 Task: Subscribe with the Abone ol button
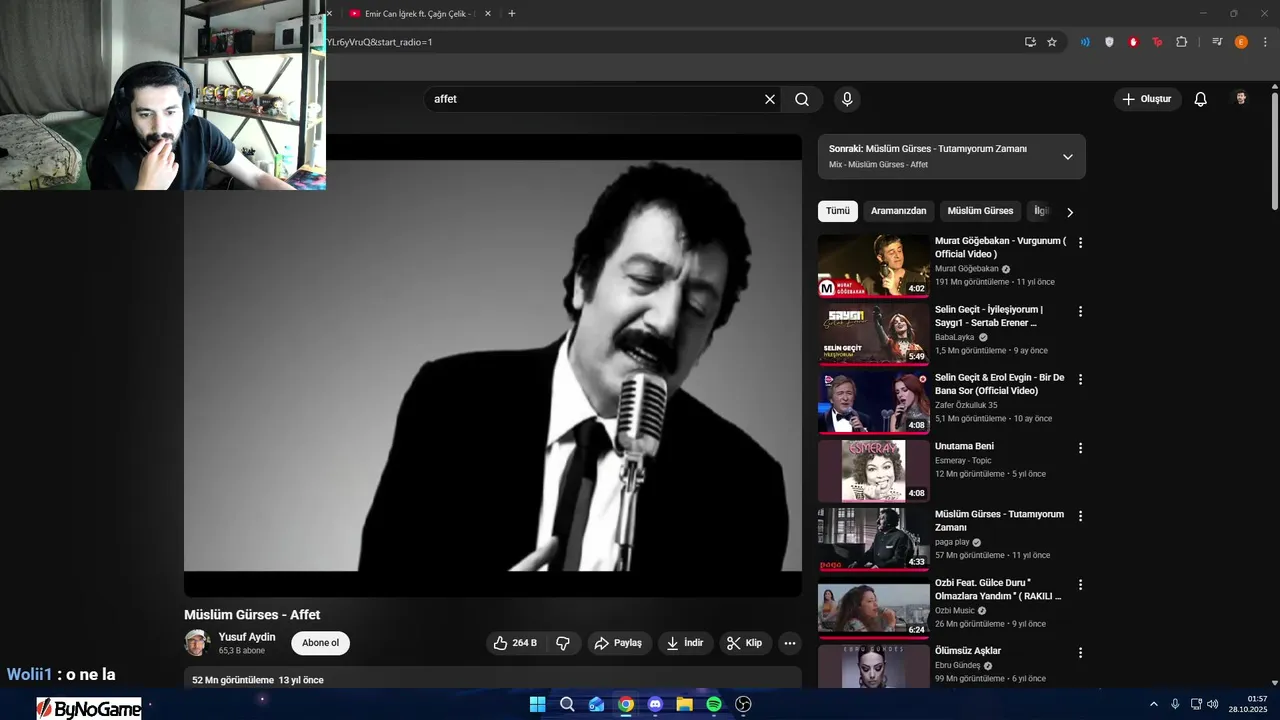(320, 643)
